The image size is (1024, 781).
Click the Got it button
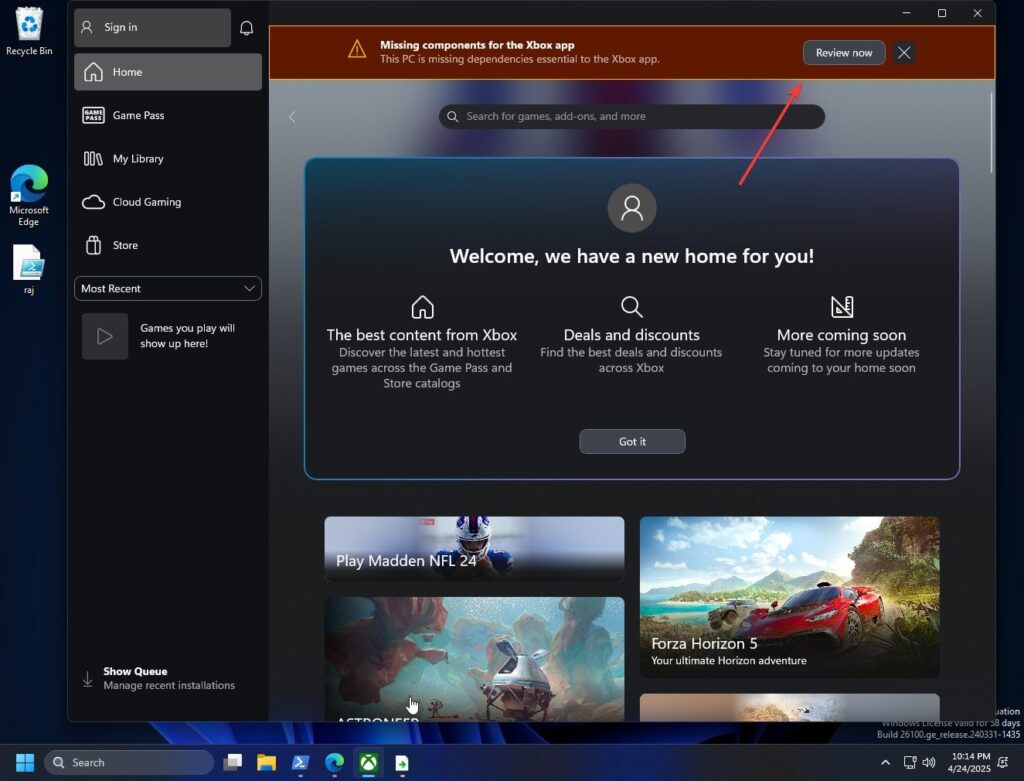(632, 441)
